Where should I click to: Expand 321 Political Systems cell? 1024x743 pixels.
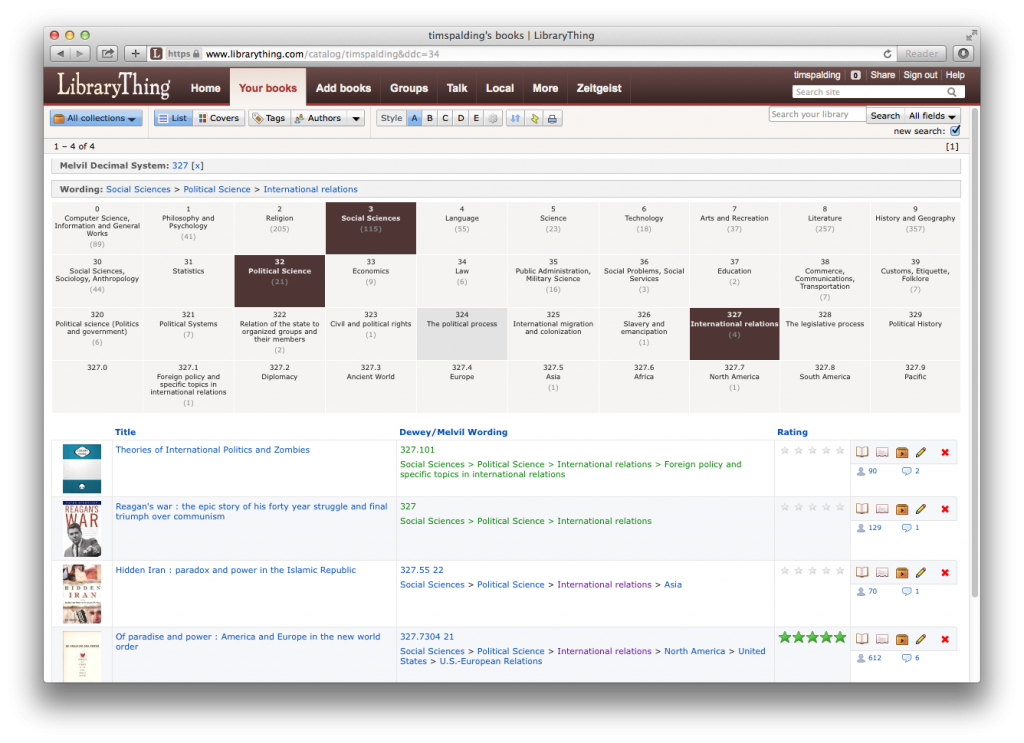[188, 334]
